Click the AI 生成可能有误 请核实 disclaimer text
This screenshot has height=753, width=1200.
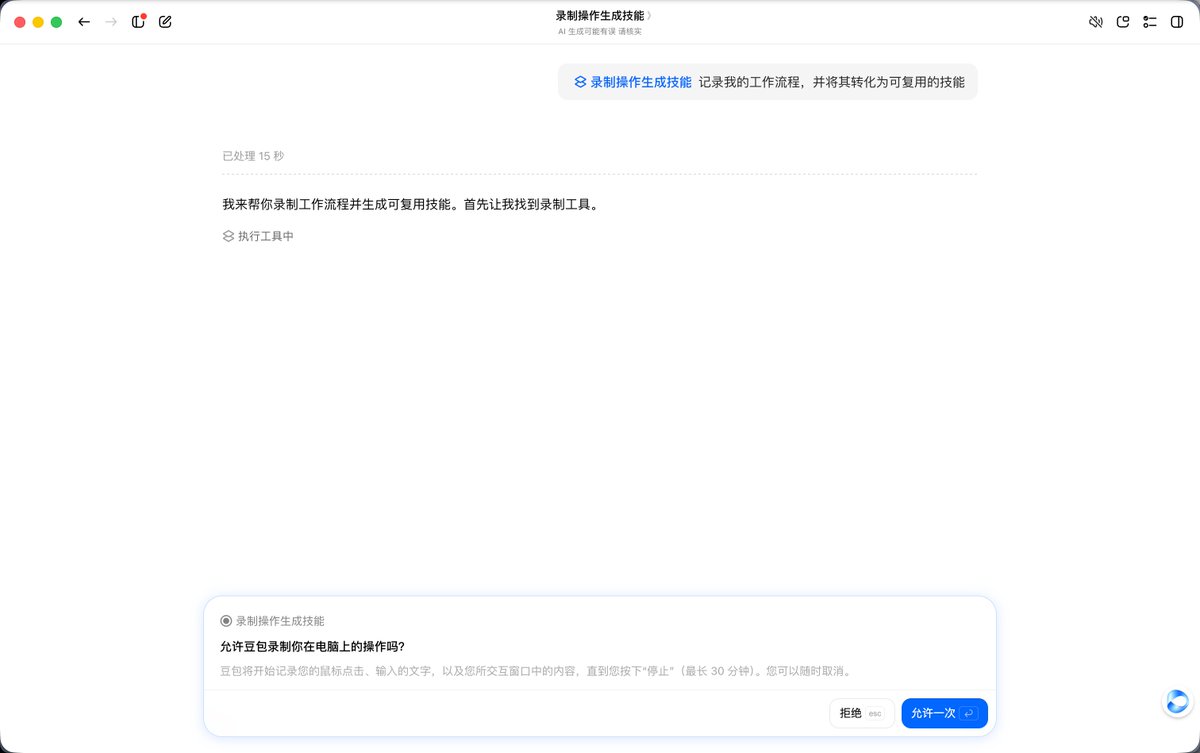pyautogui.click(x=600, y=31)
